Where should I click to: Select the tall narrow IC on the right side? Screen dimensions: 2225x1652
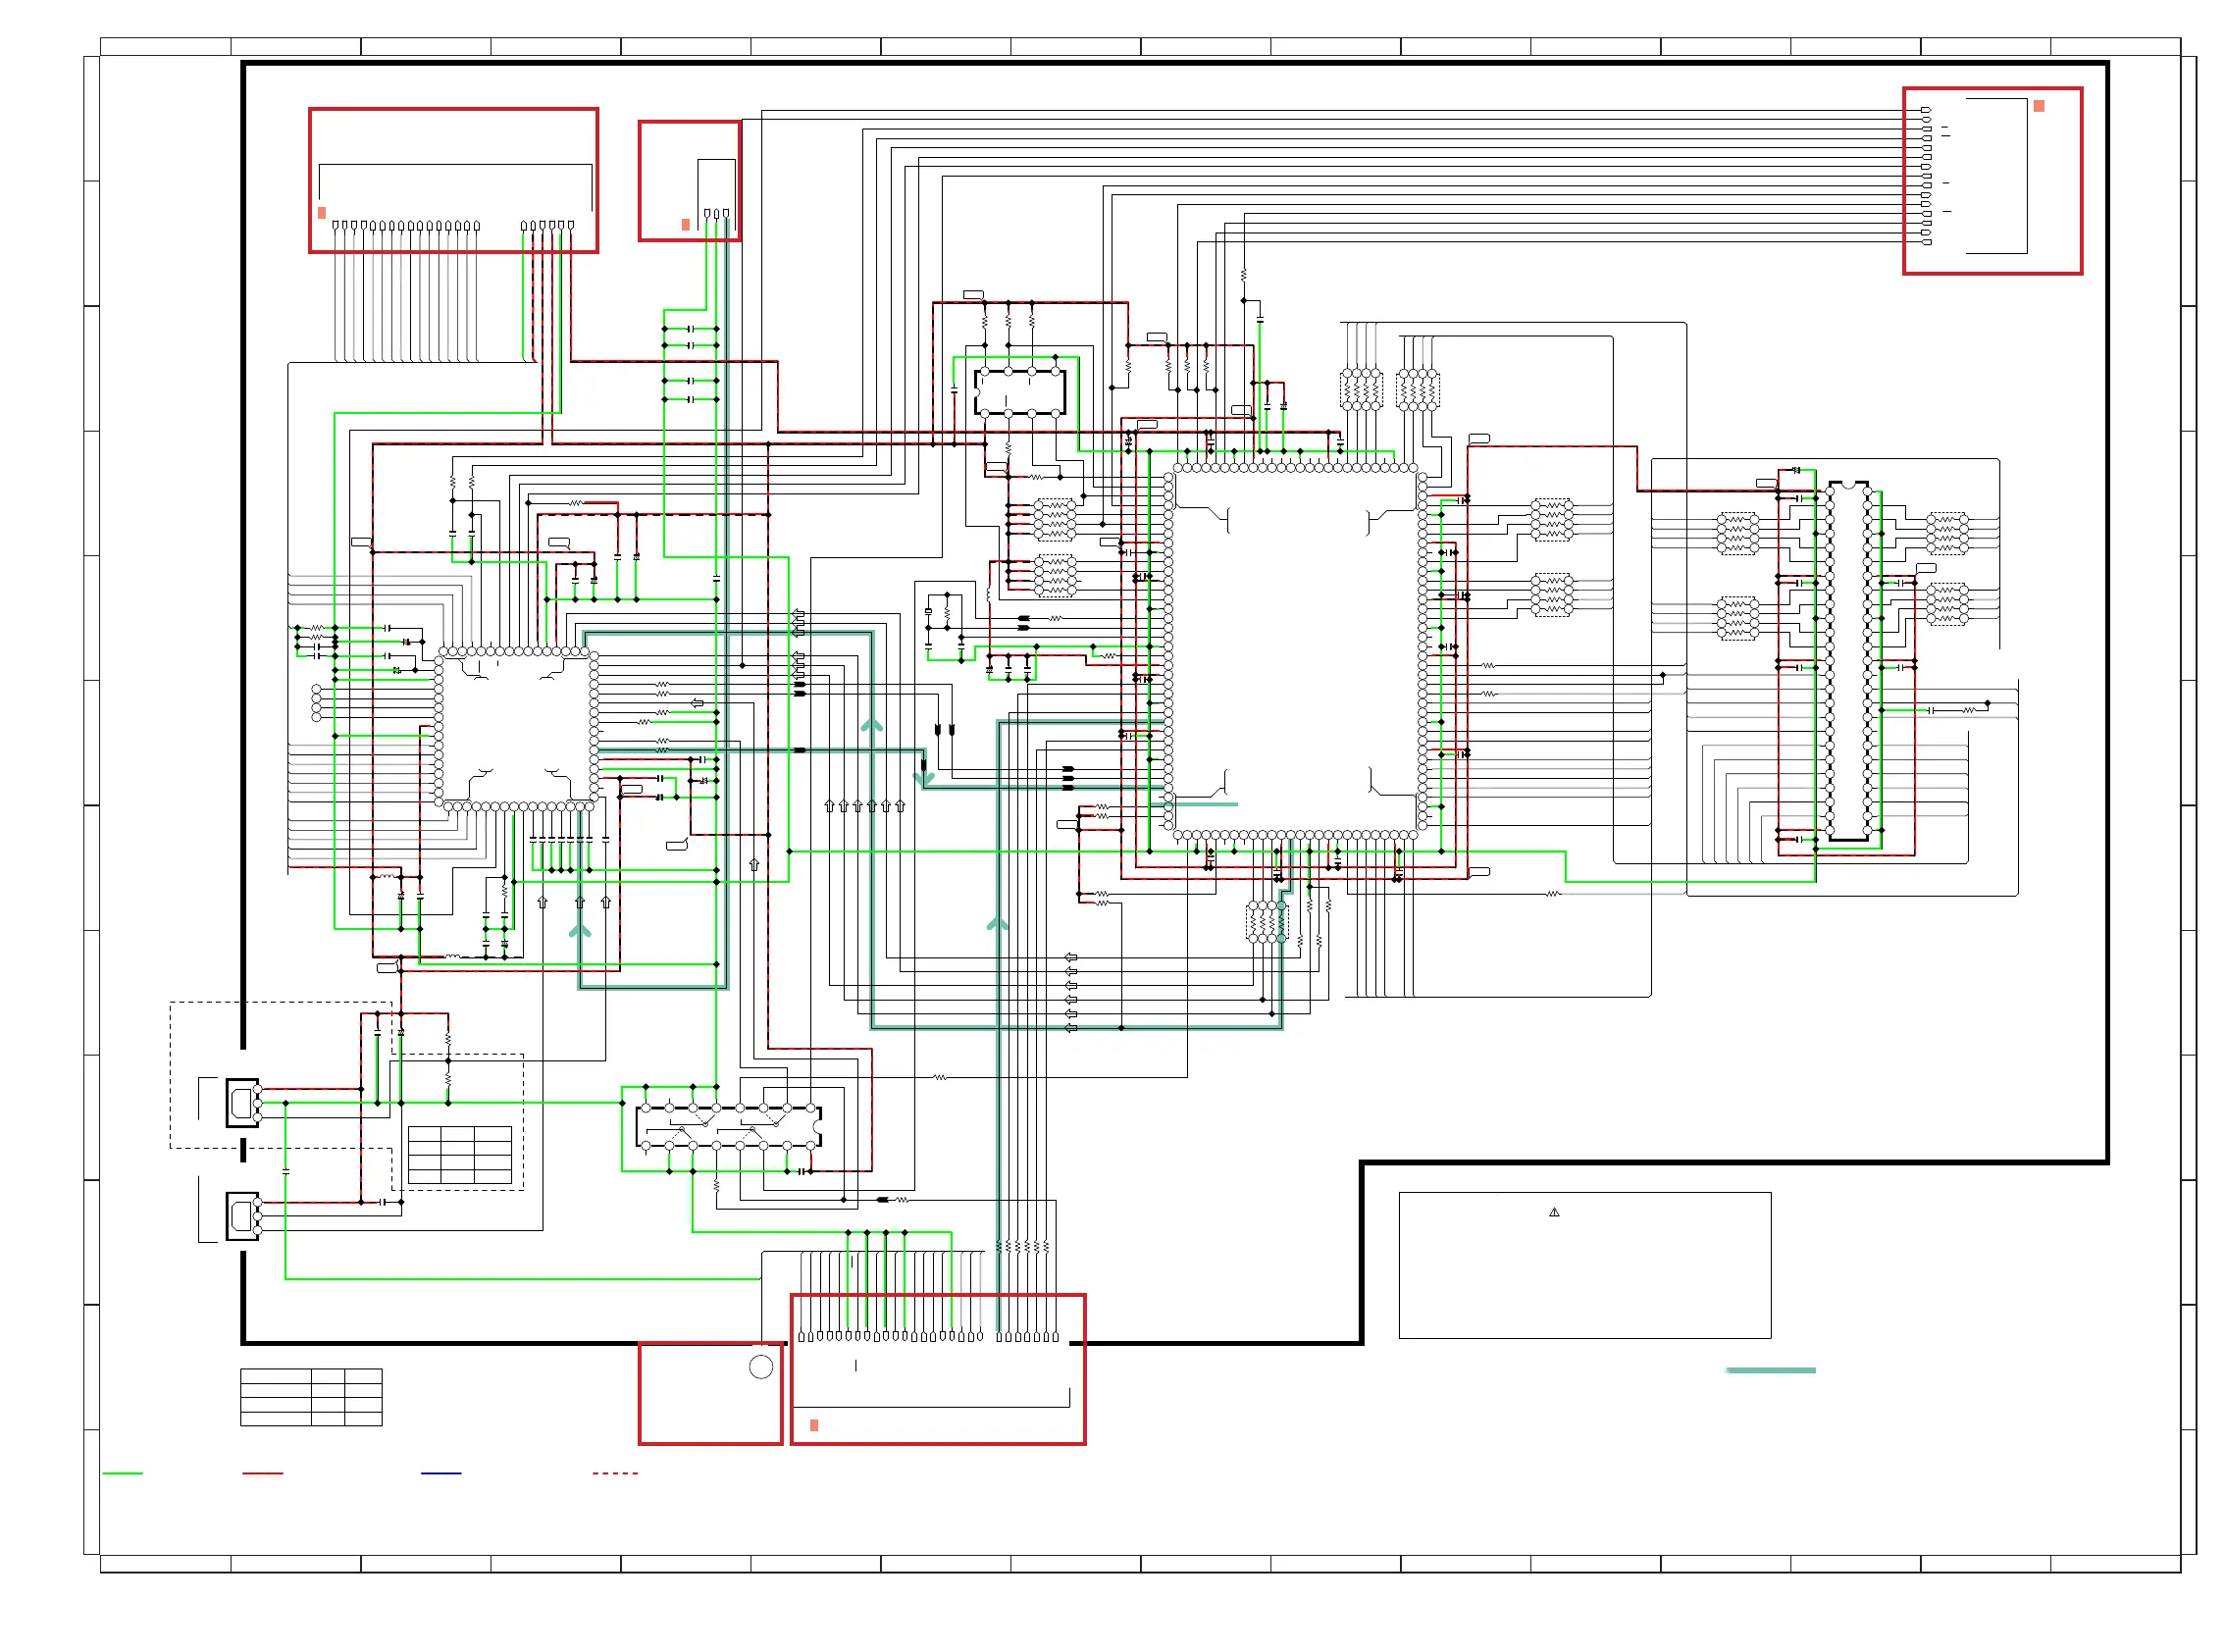(x=1848, y=661)
